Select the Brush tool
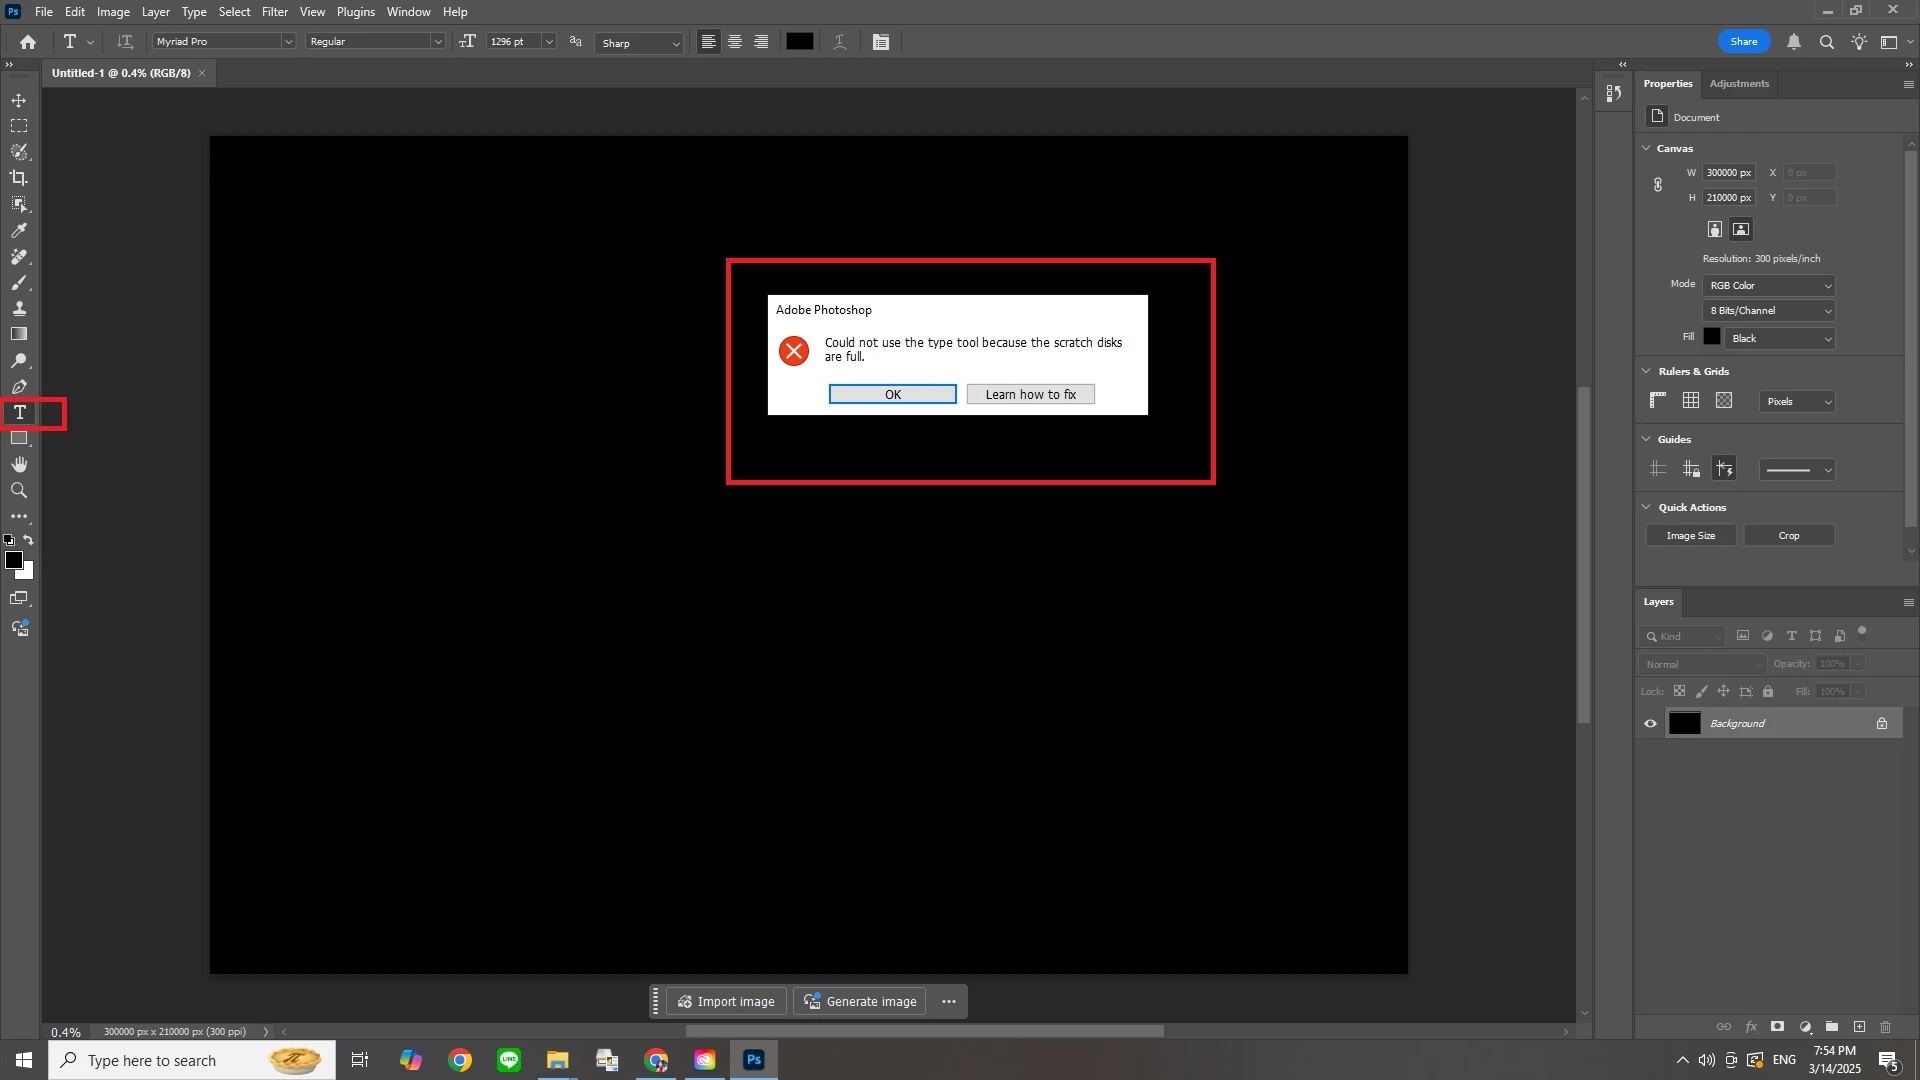1920x1080 pixels. (x=19, y=283)
